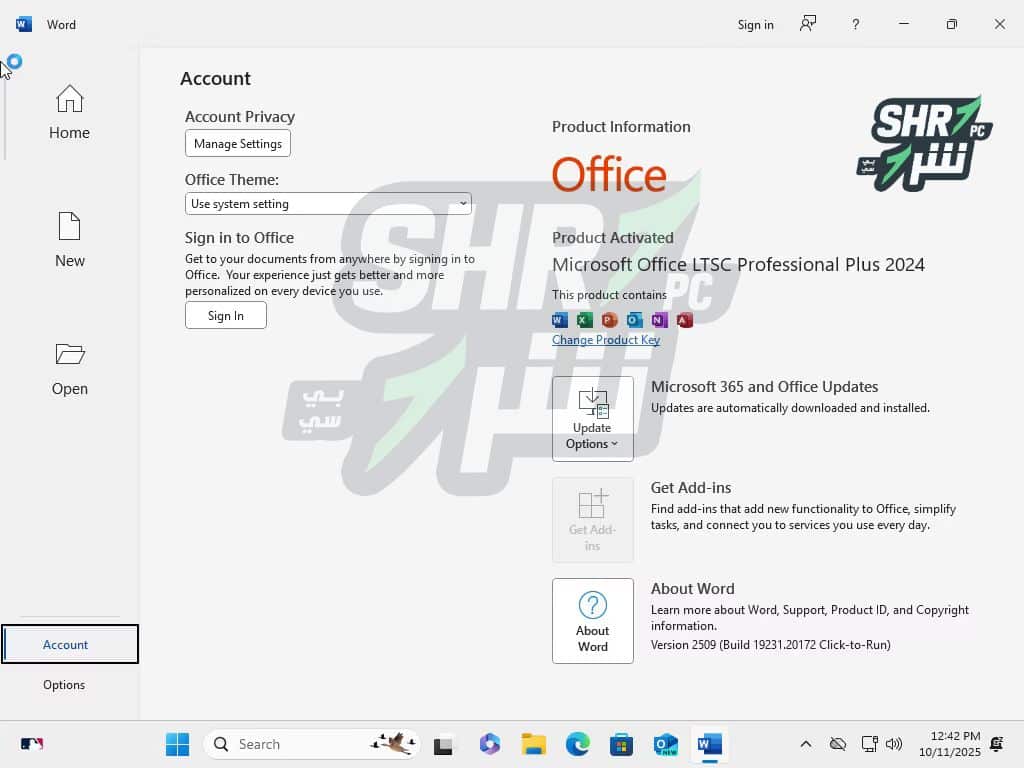Click the Get Add-ins icon button
The height and width of the screenshot is (768, 1024).
point(592,519)
